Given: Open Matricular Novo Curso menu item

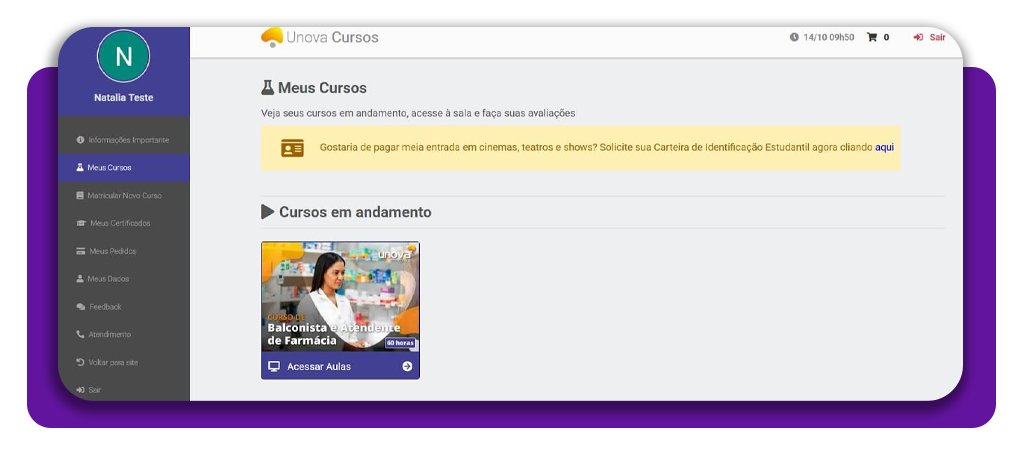Looking at the screenshot, I should click(x=123, y=195).
